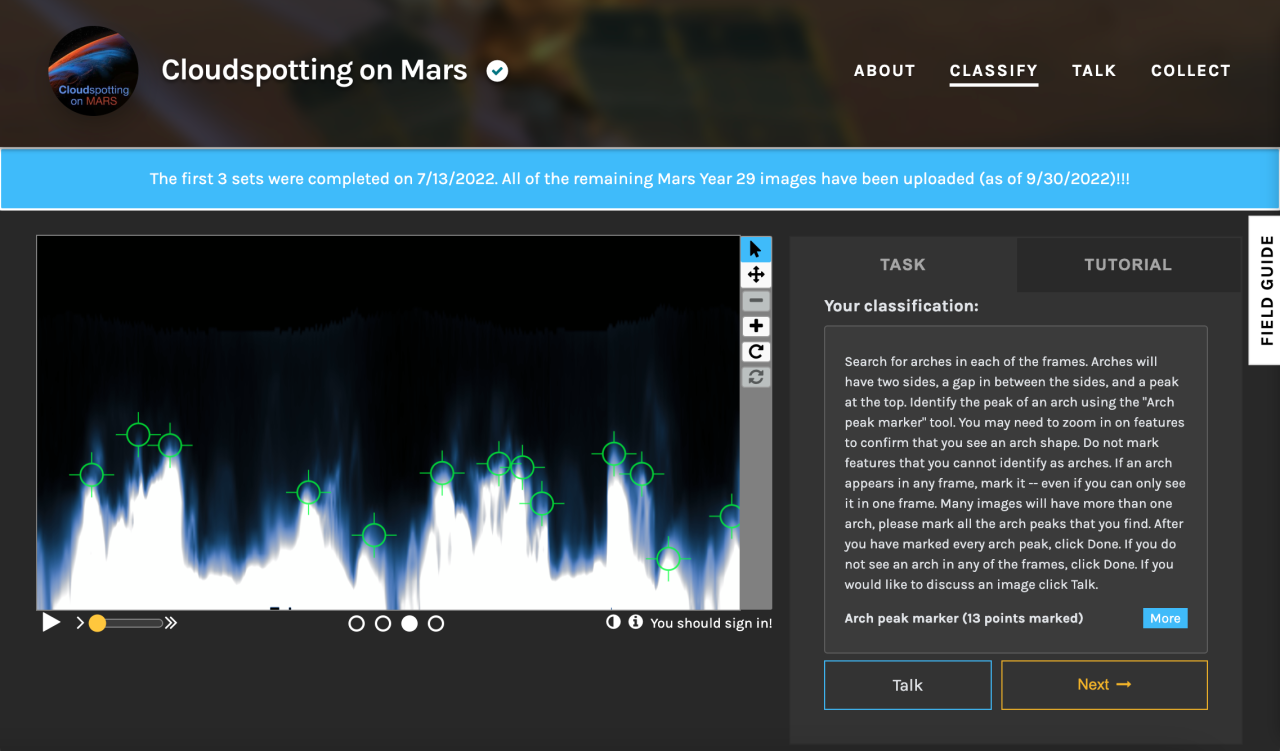Viewport: 1280px width, 751px height.
Task: Switch to the TUTORIAL tab
Action: click(x=1128, y=264)
